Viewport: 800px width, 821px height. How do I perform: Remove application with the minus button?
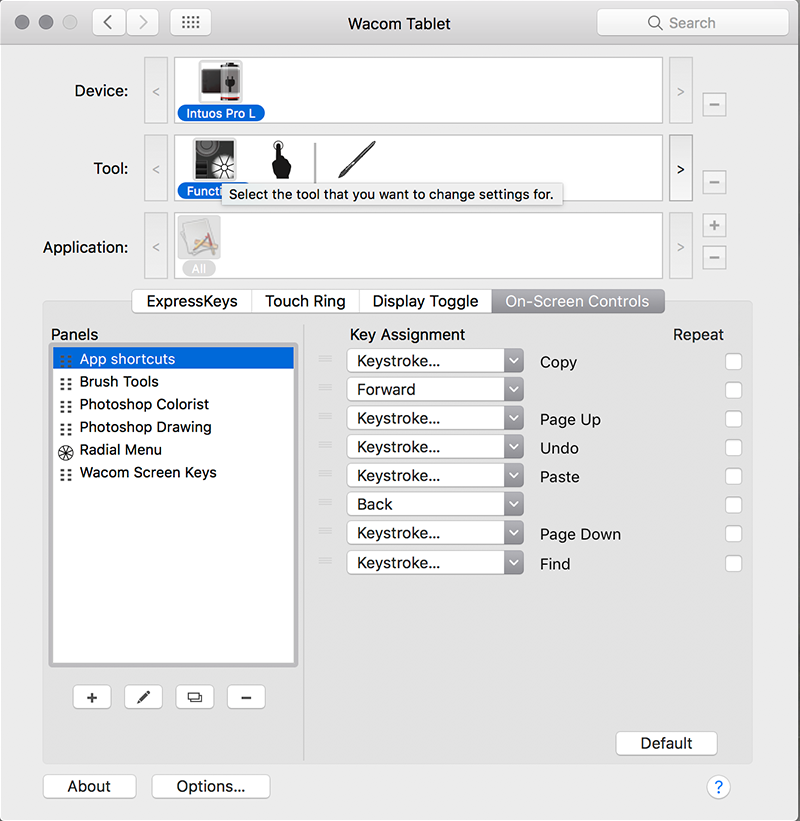click(714, 258)
